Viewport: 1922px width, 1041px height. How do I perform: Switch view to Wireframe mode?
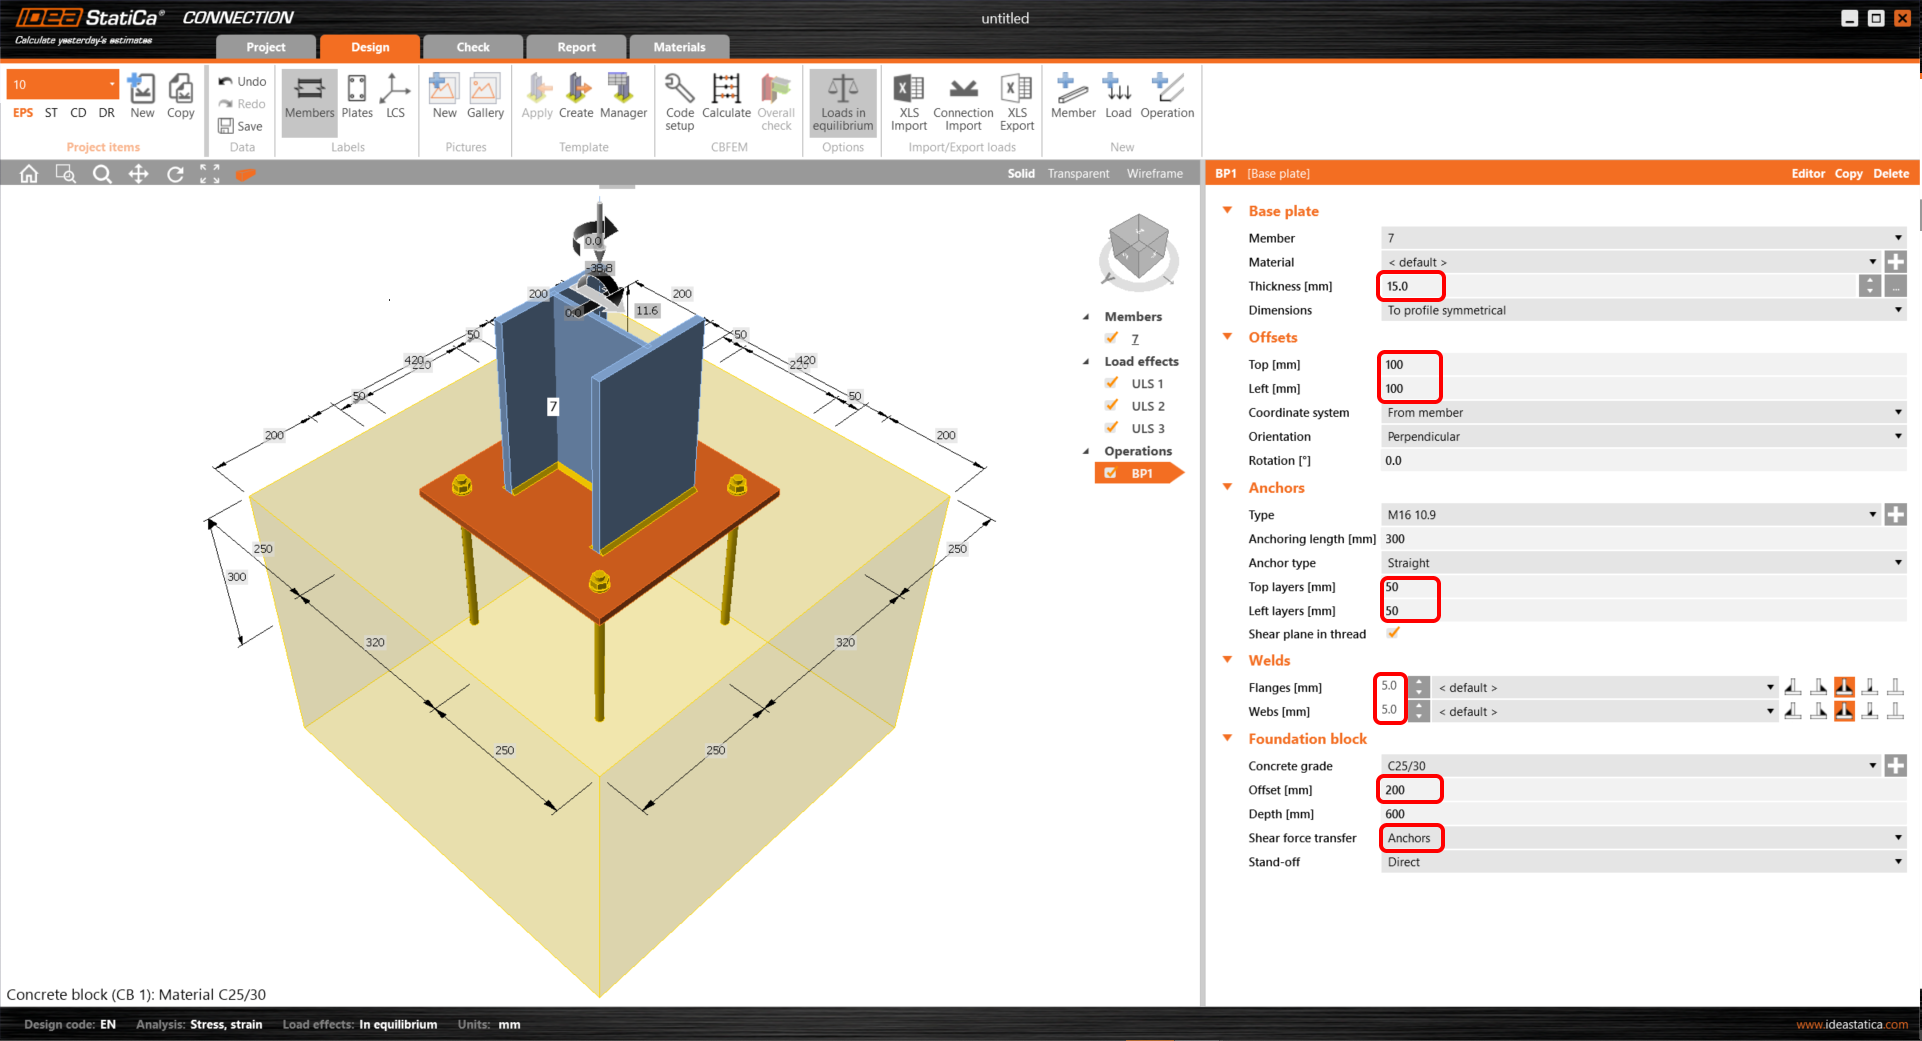1154,174
